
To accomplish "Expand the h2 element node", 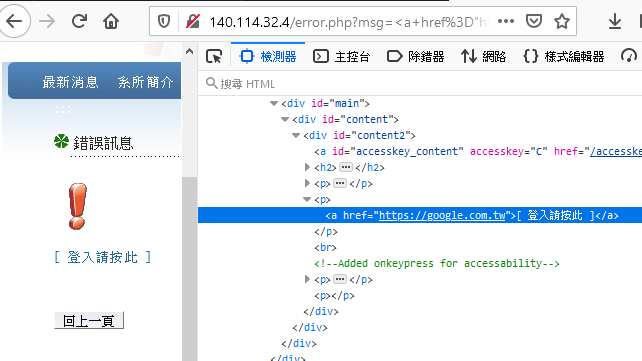I will coord(307,167).
